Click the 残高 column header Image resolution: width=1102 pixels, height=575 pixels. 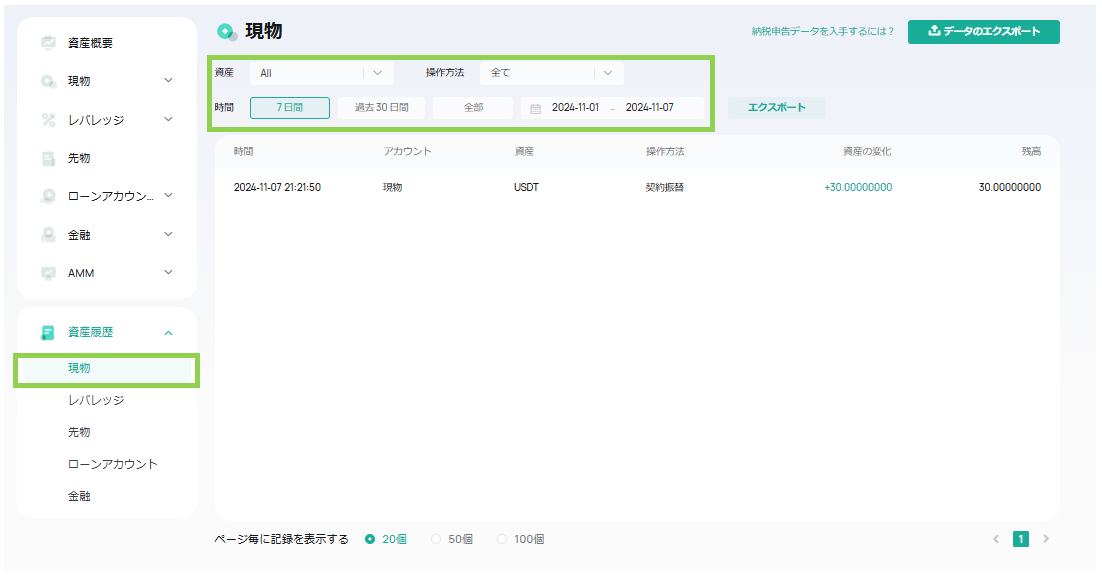coord(1031,152)
